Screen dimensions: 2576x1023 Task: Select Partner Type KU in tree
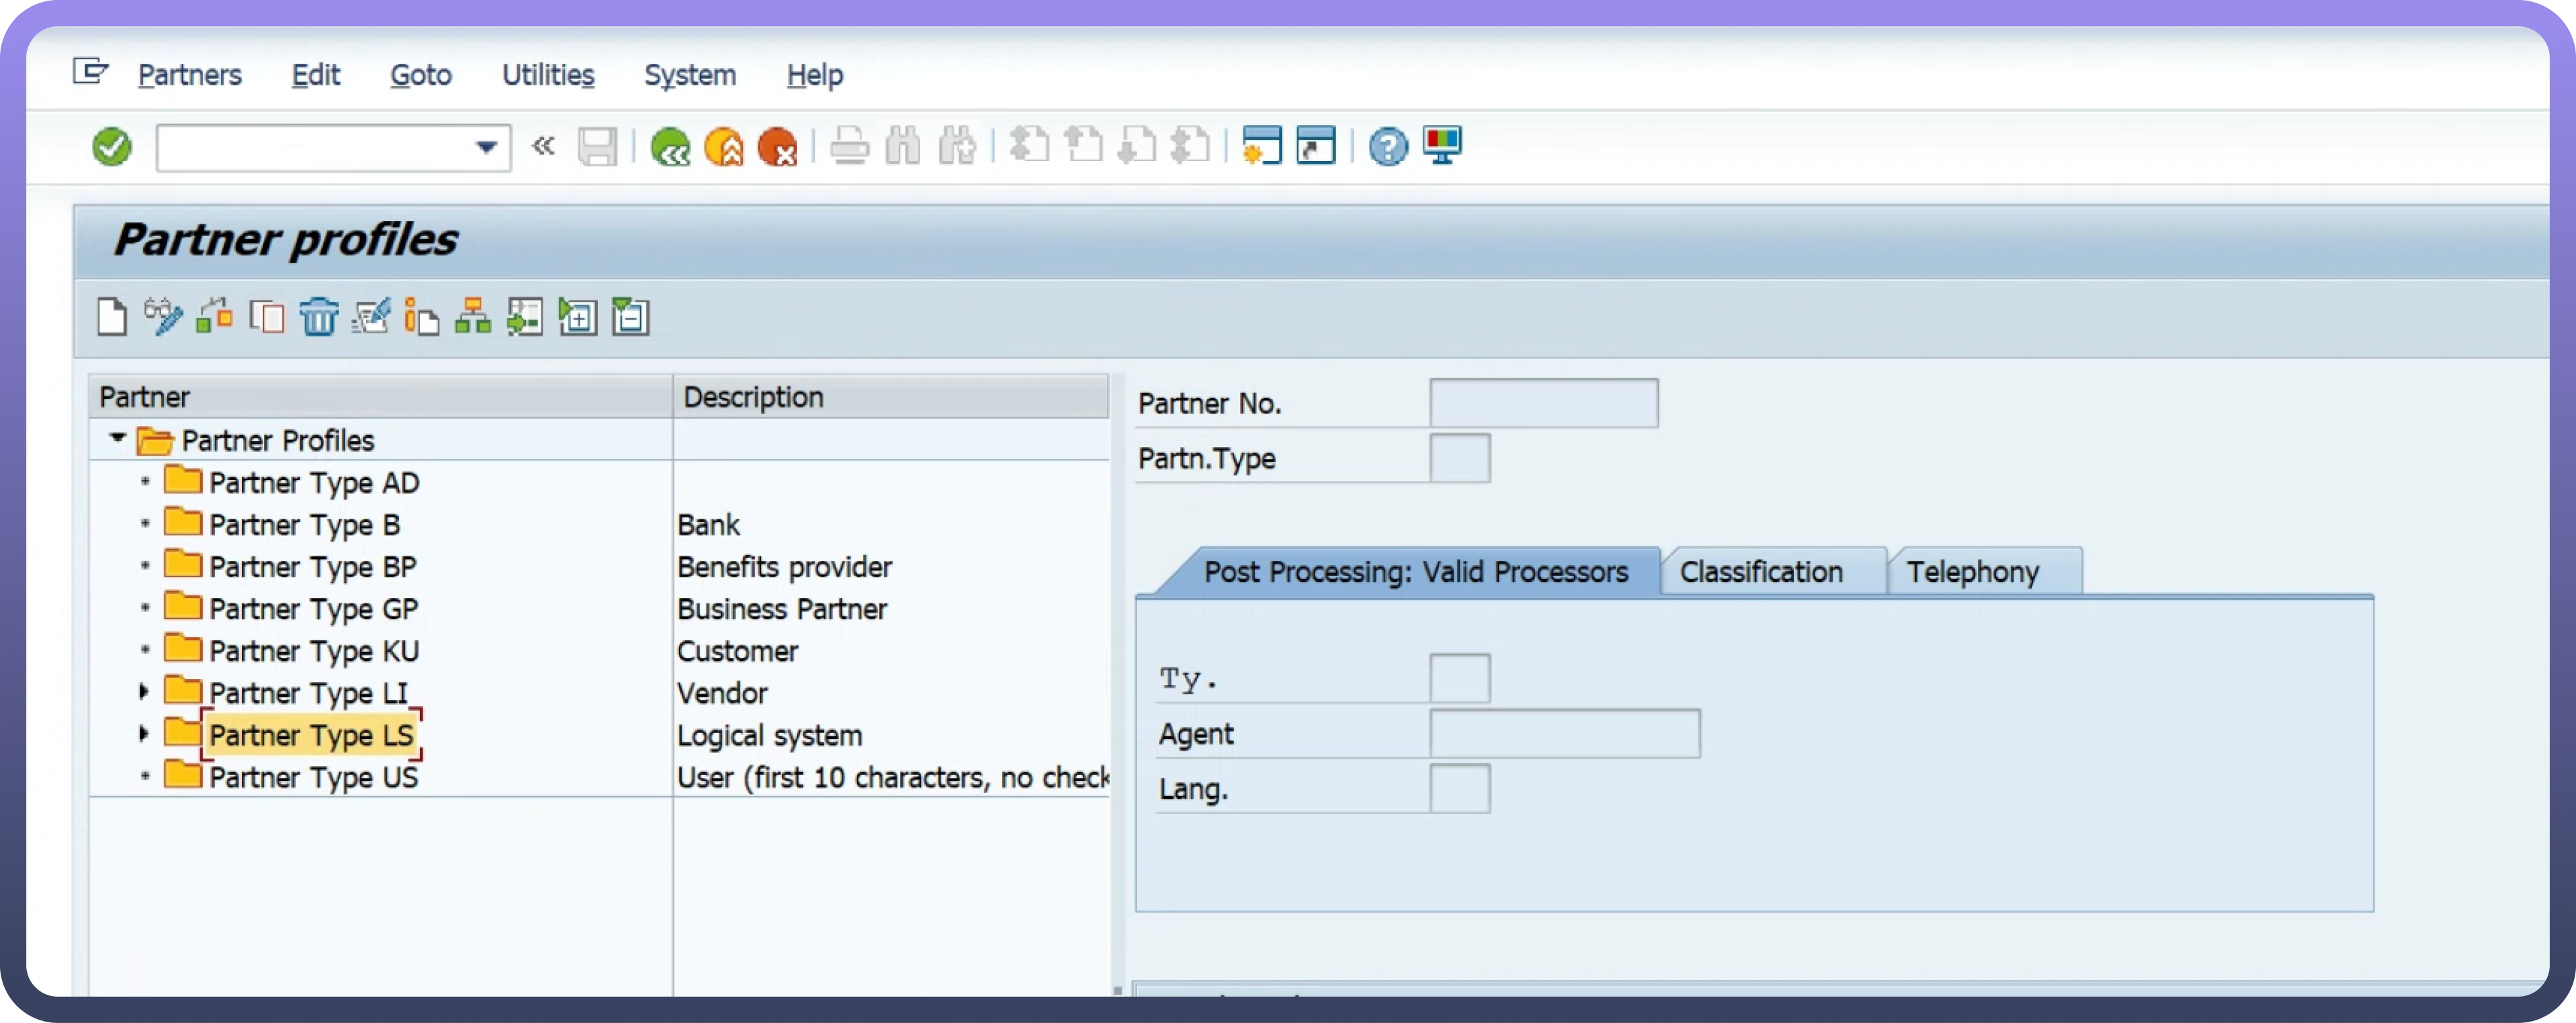point(313,651)
